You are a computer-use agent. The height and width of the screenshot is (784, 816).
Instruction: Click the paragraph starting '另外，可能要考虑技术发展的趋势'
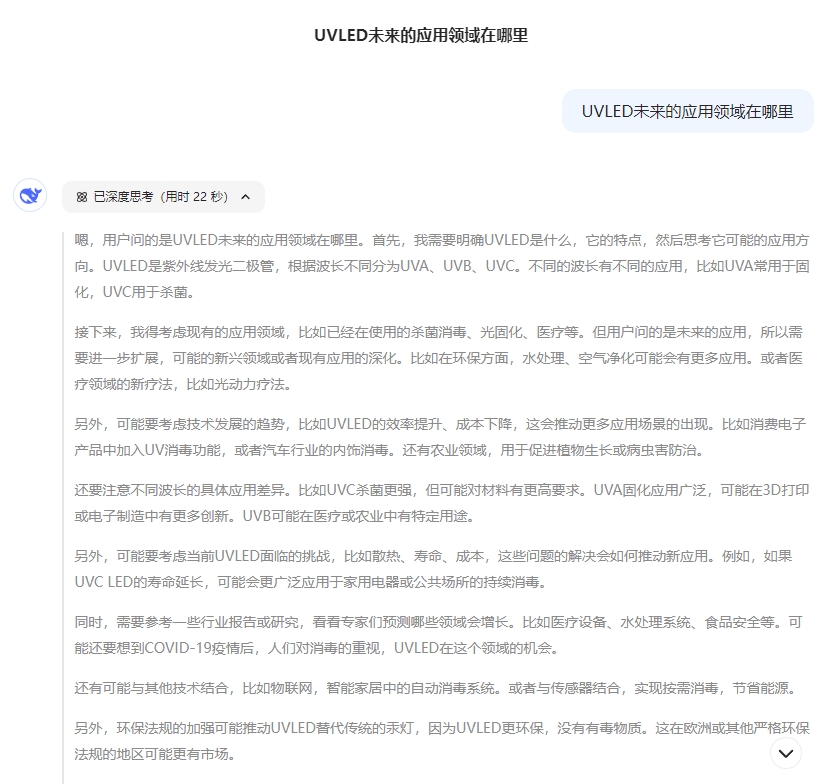tap(440, 437)
